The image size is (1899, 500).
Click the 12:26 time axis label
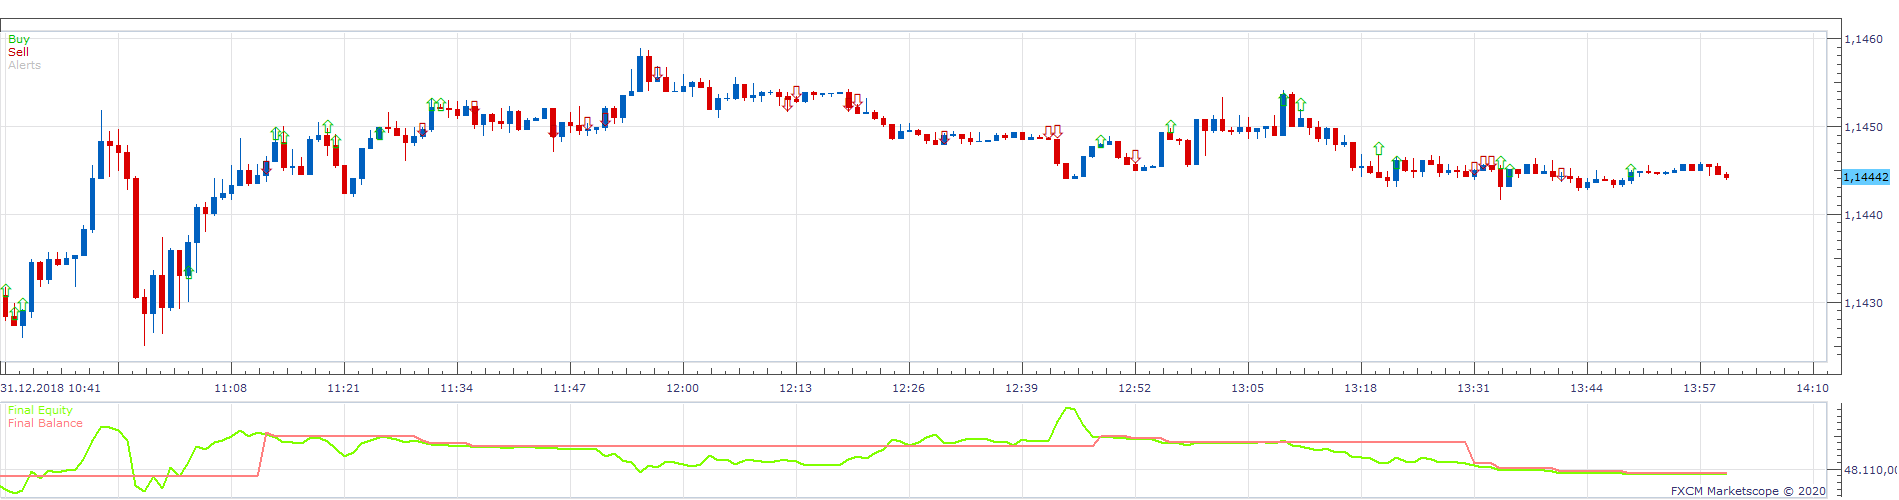(x=909, y=388)
